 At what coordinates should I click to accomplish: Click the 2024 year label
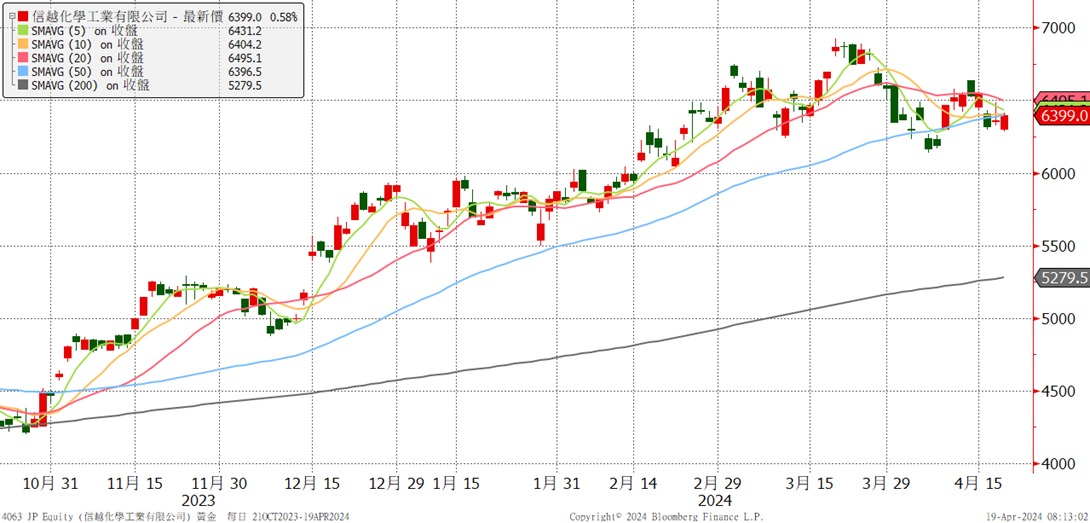(717, 499)
